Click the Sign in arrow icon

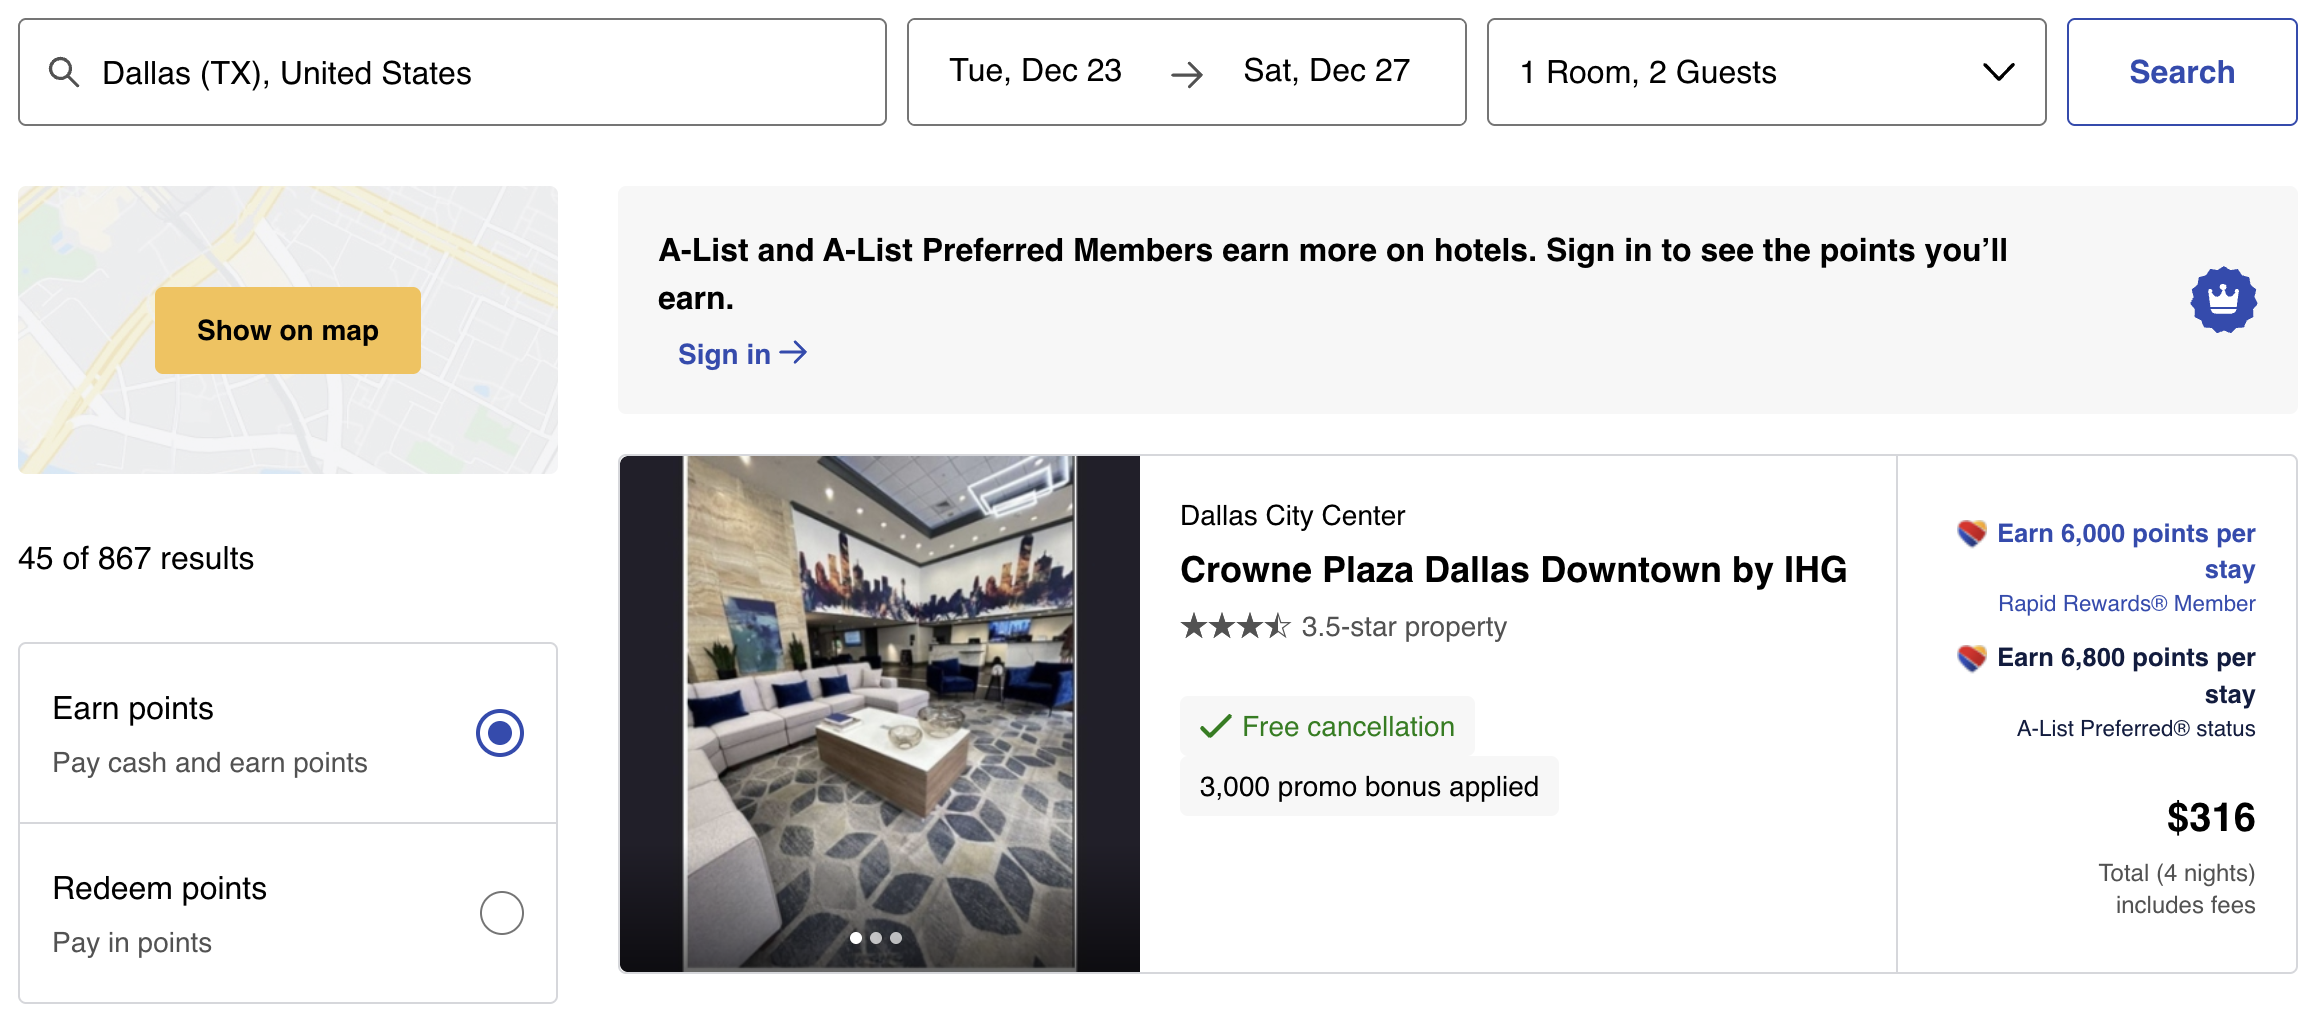[795, 352]
